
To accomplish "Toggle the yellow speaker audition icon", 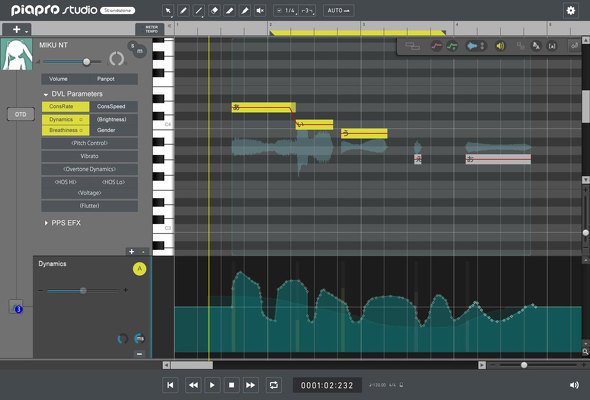I will pyautogui.click(x=500, y=46).
